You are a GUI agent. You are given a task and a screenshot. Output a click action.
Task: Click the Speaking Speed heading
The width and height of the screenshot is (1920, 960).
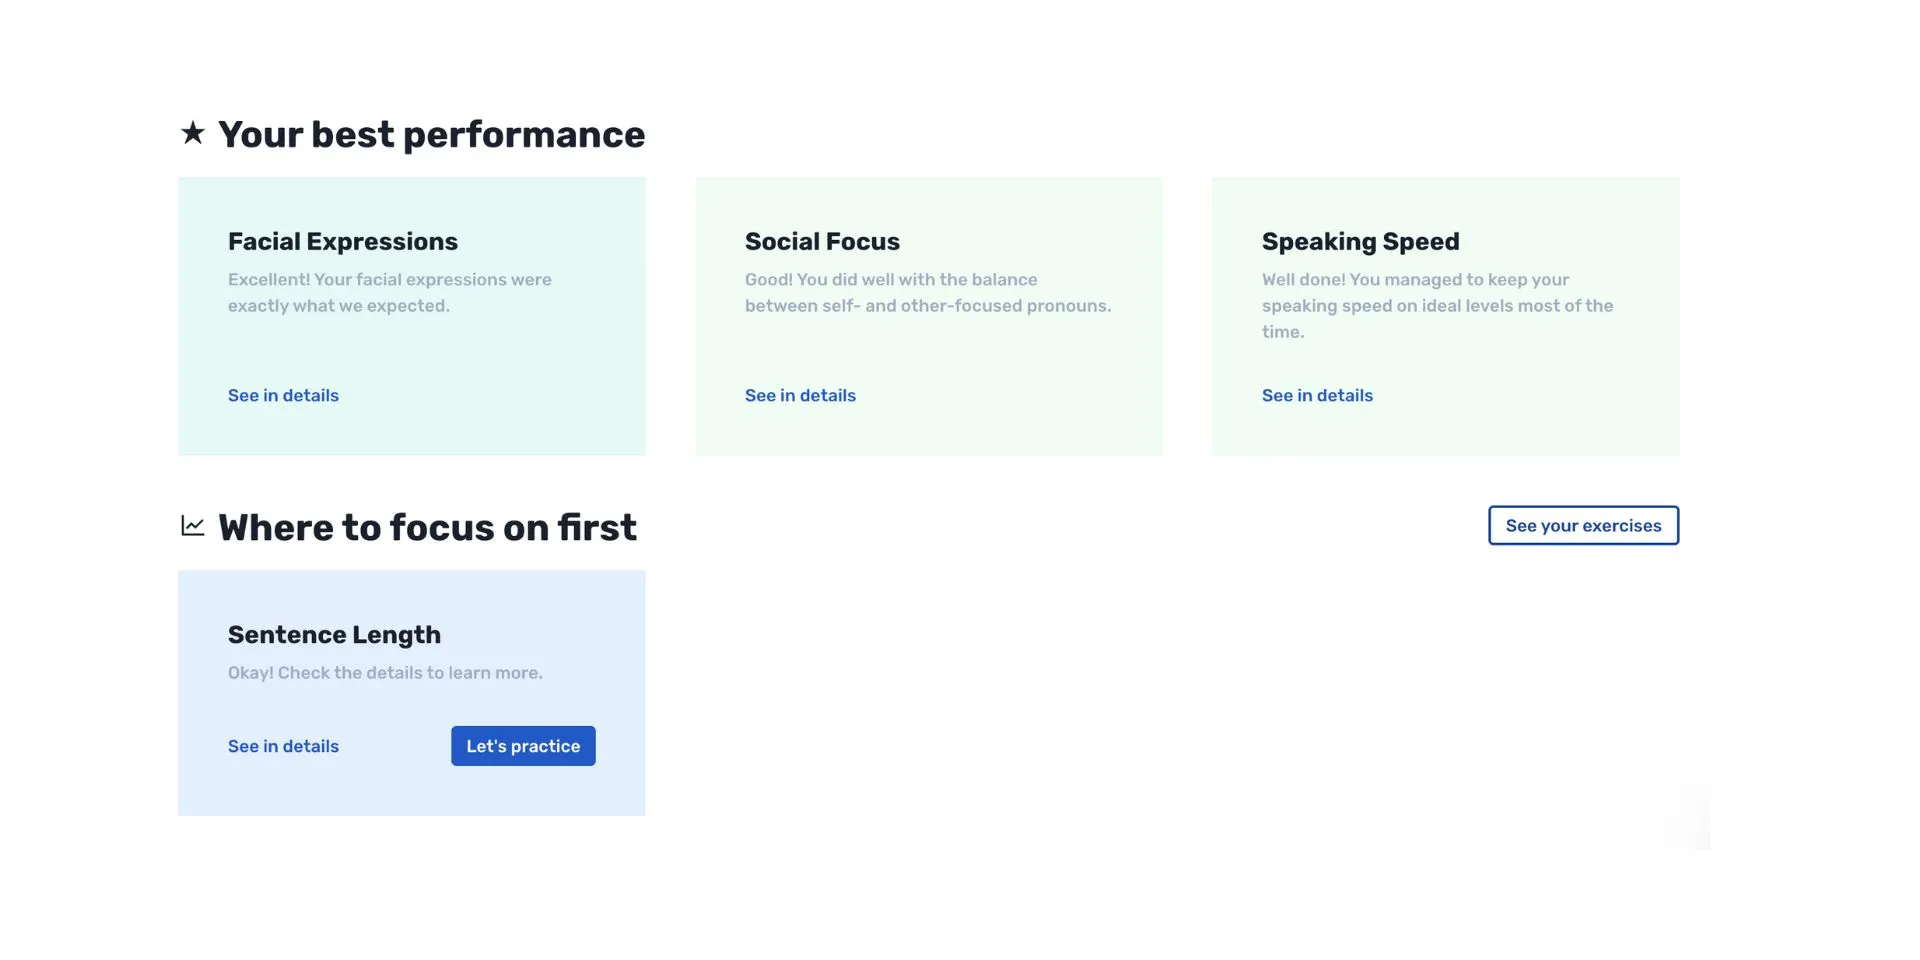tap(1360, 241)
